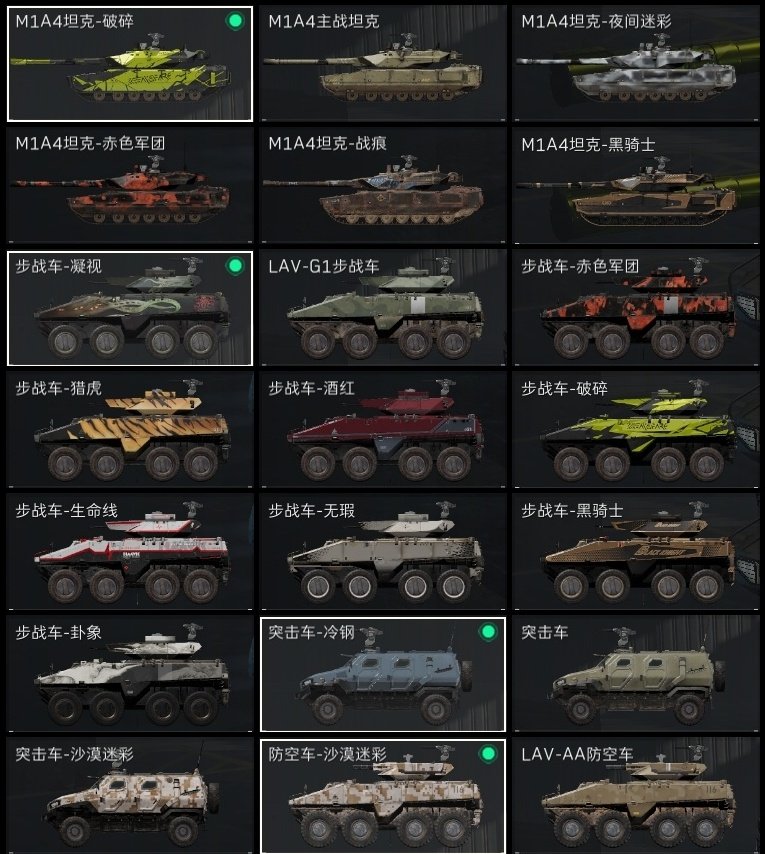Open the M1A4坦克-战痕 skin card

[383, 186]
